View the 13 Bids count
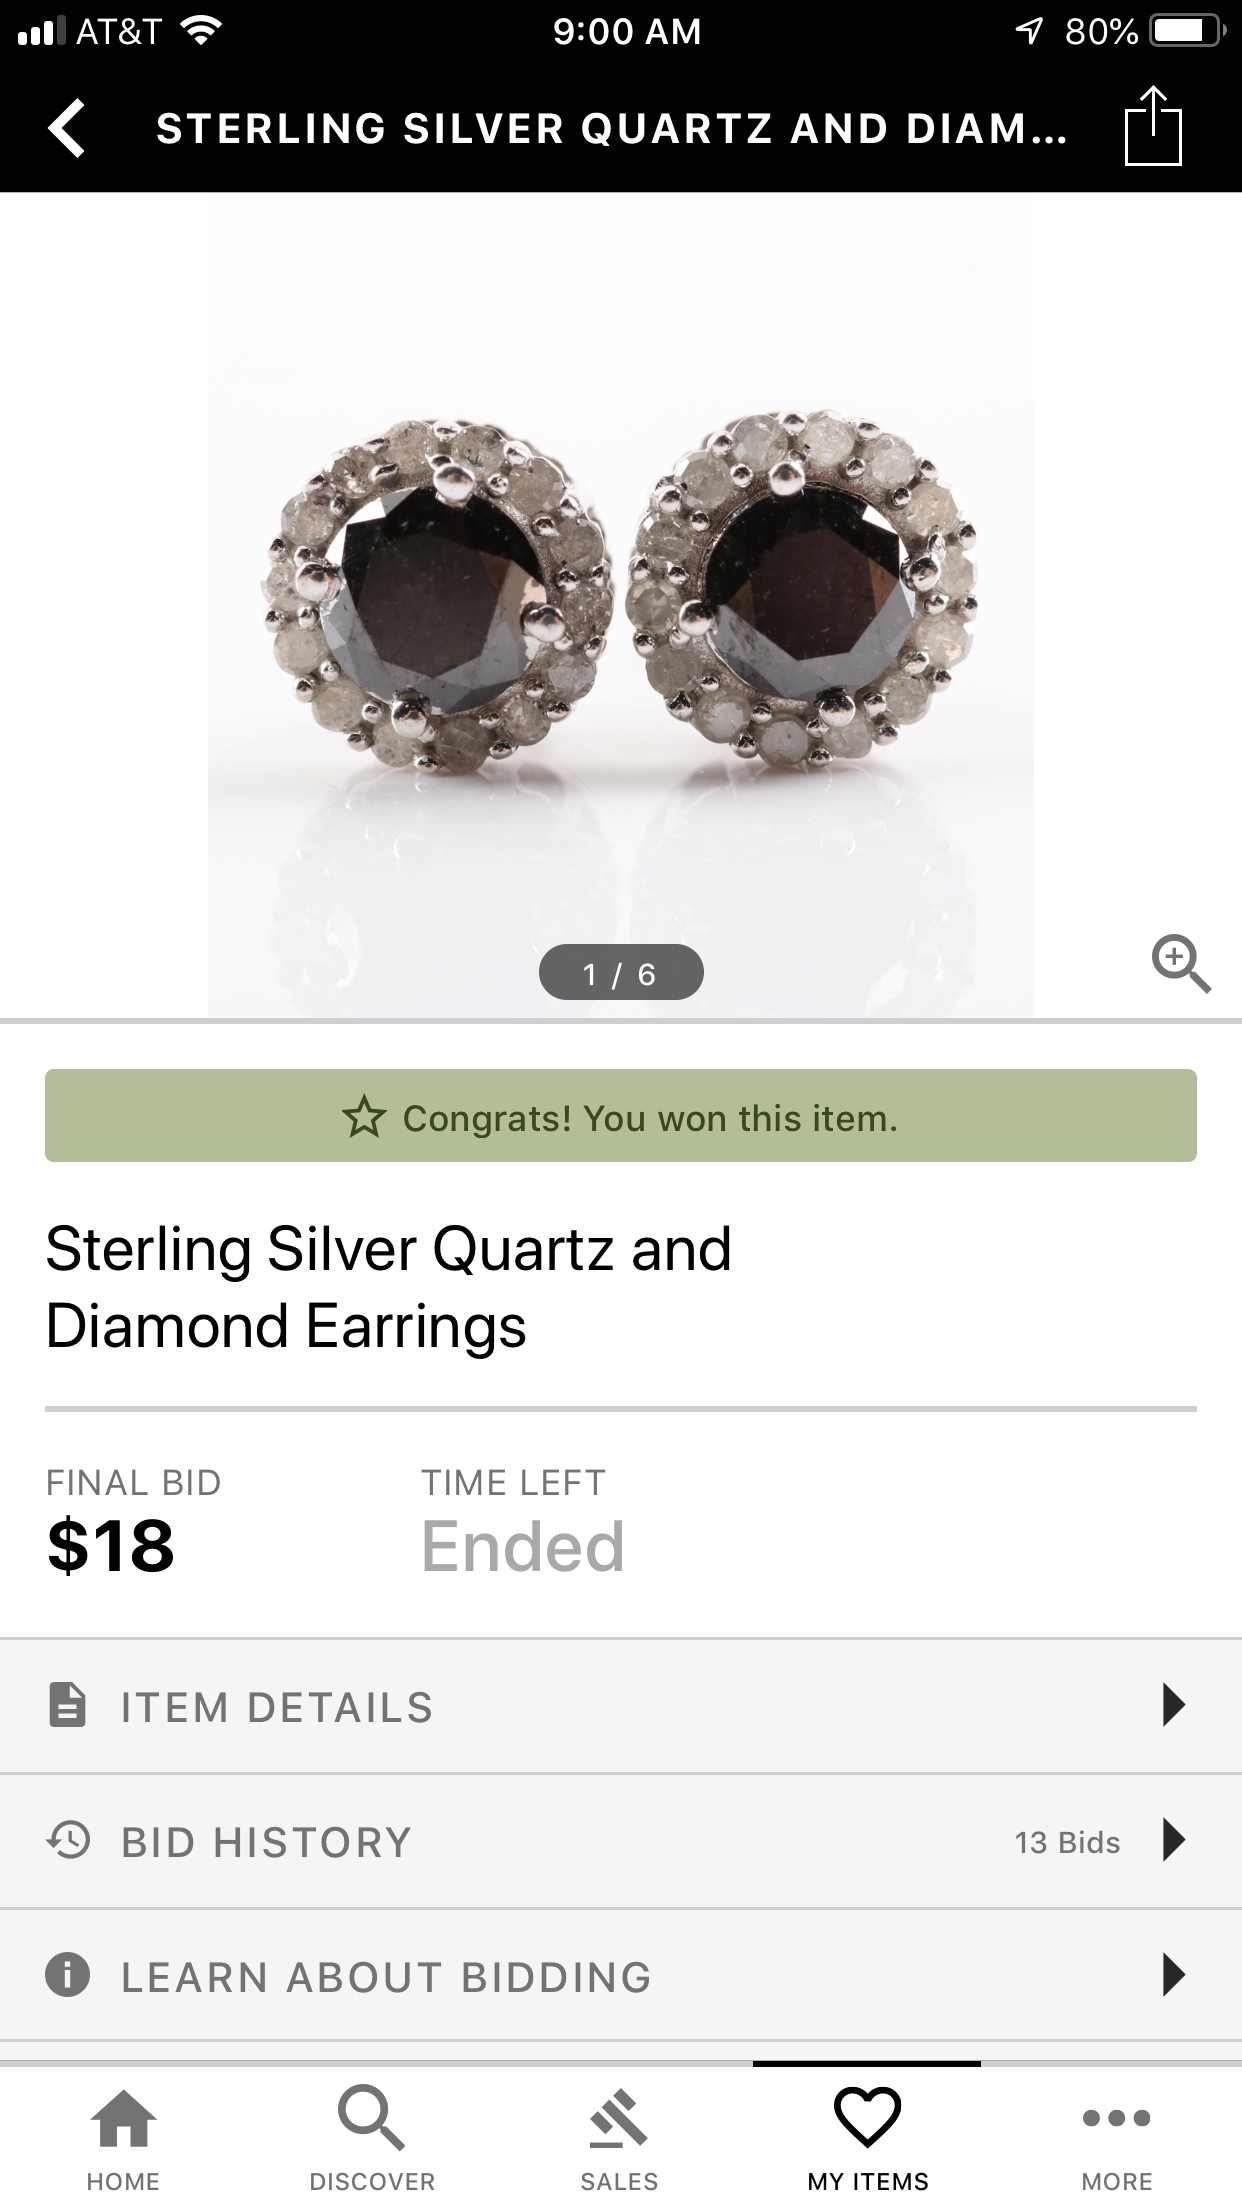This screenshot has width=1242, height=2208. coord(1067,1842)
